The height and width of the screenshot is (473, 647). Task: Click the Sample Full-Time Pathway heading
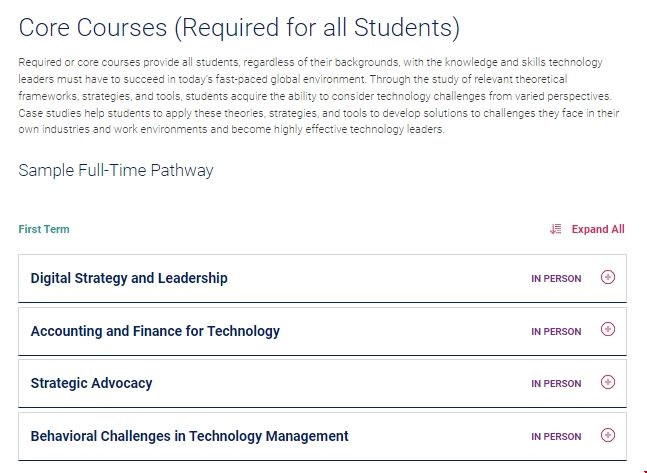click(x=116, y=170)
